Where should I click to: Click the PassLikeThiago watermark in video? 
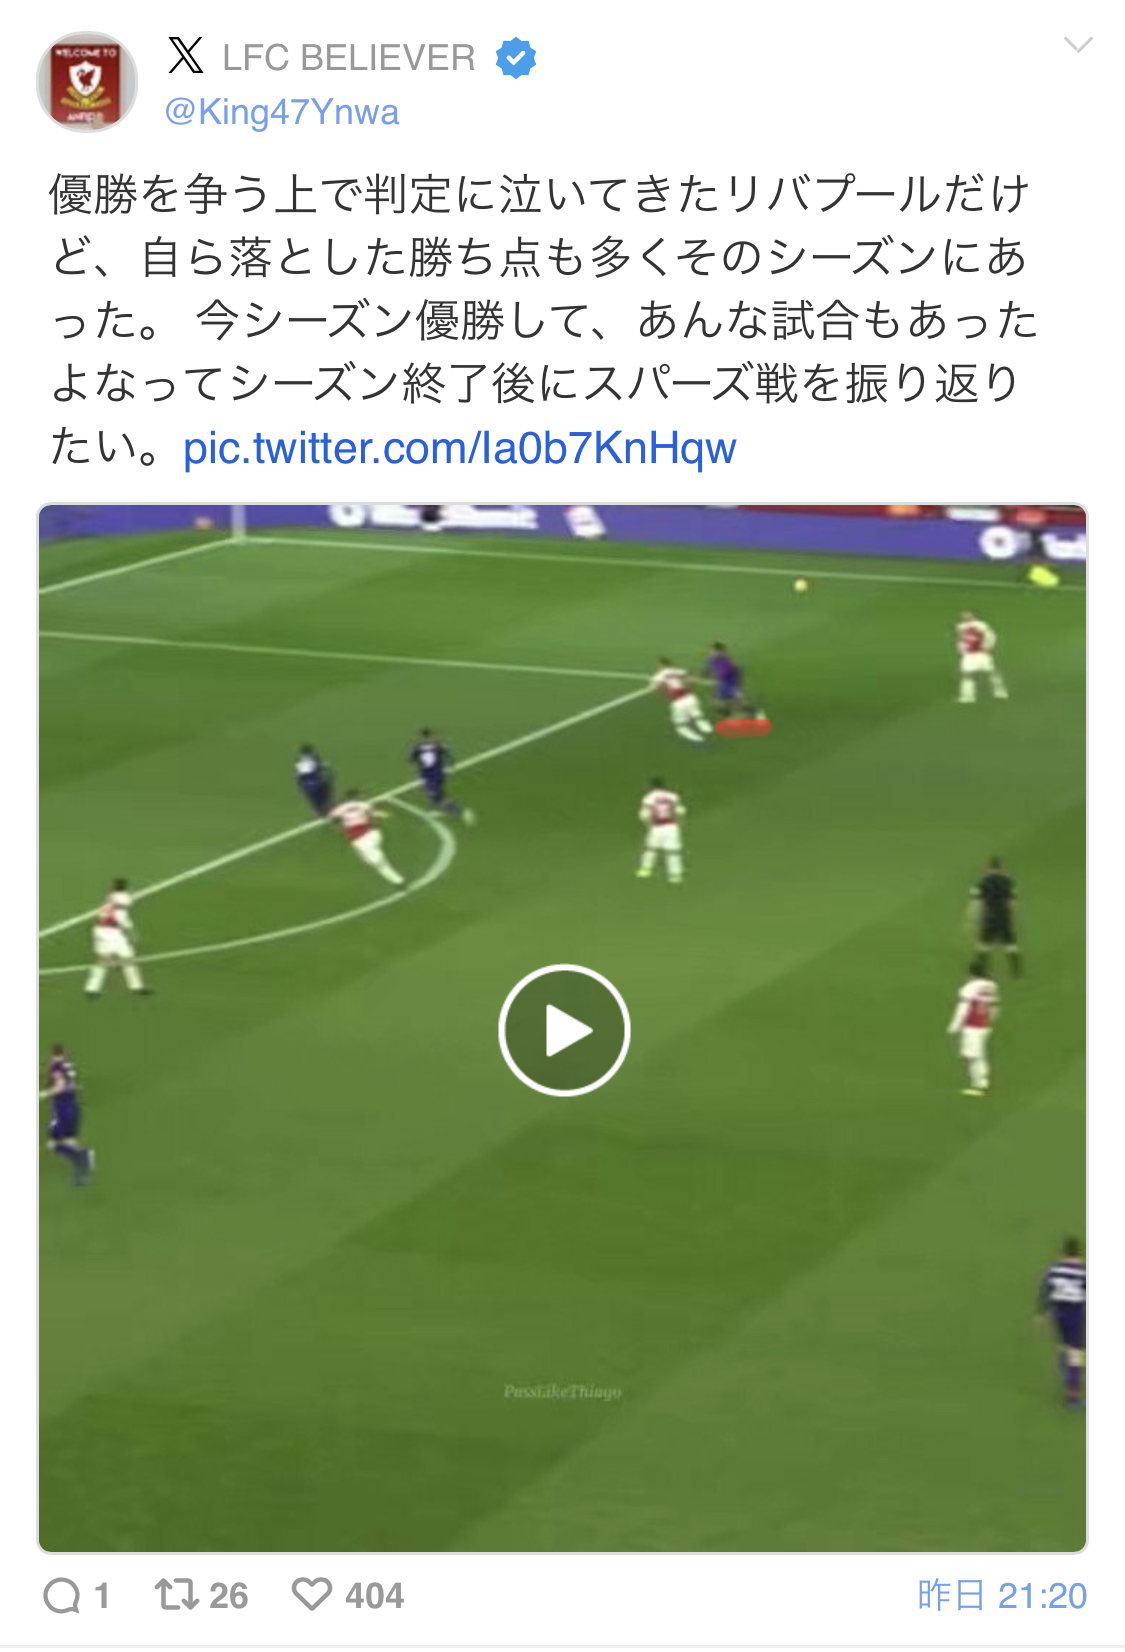click(x=563, y=1391)
